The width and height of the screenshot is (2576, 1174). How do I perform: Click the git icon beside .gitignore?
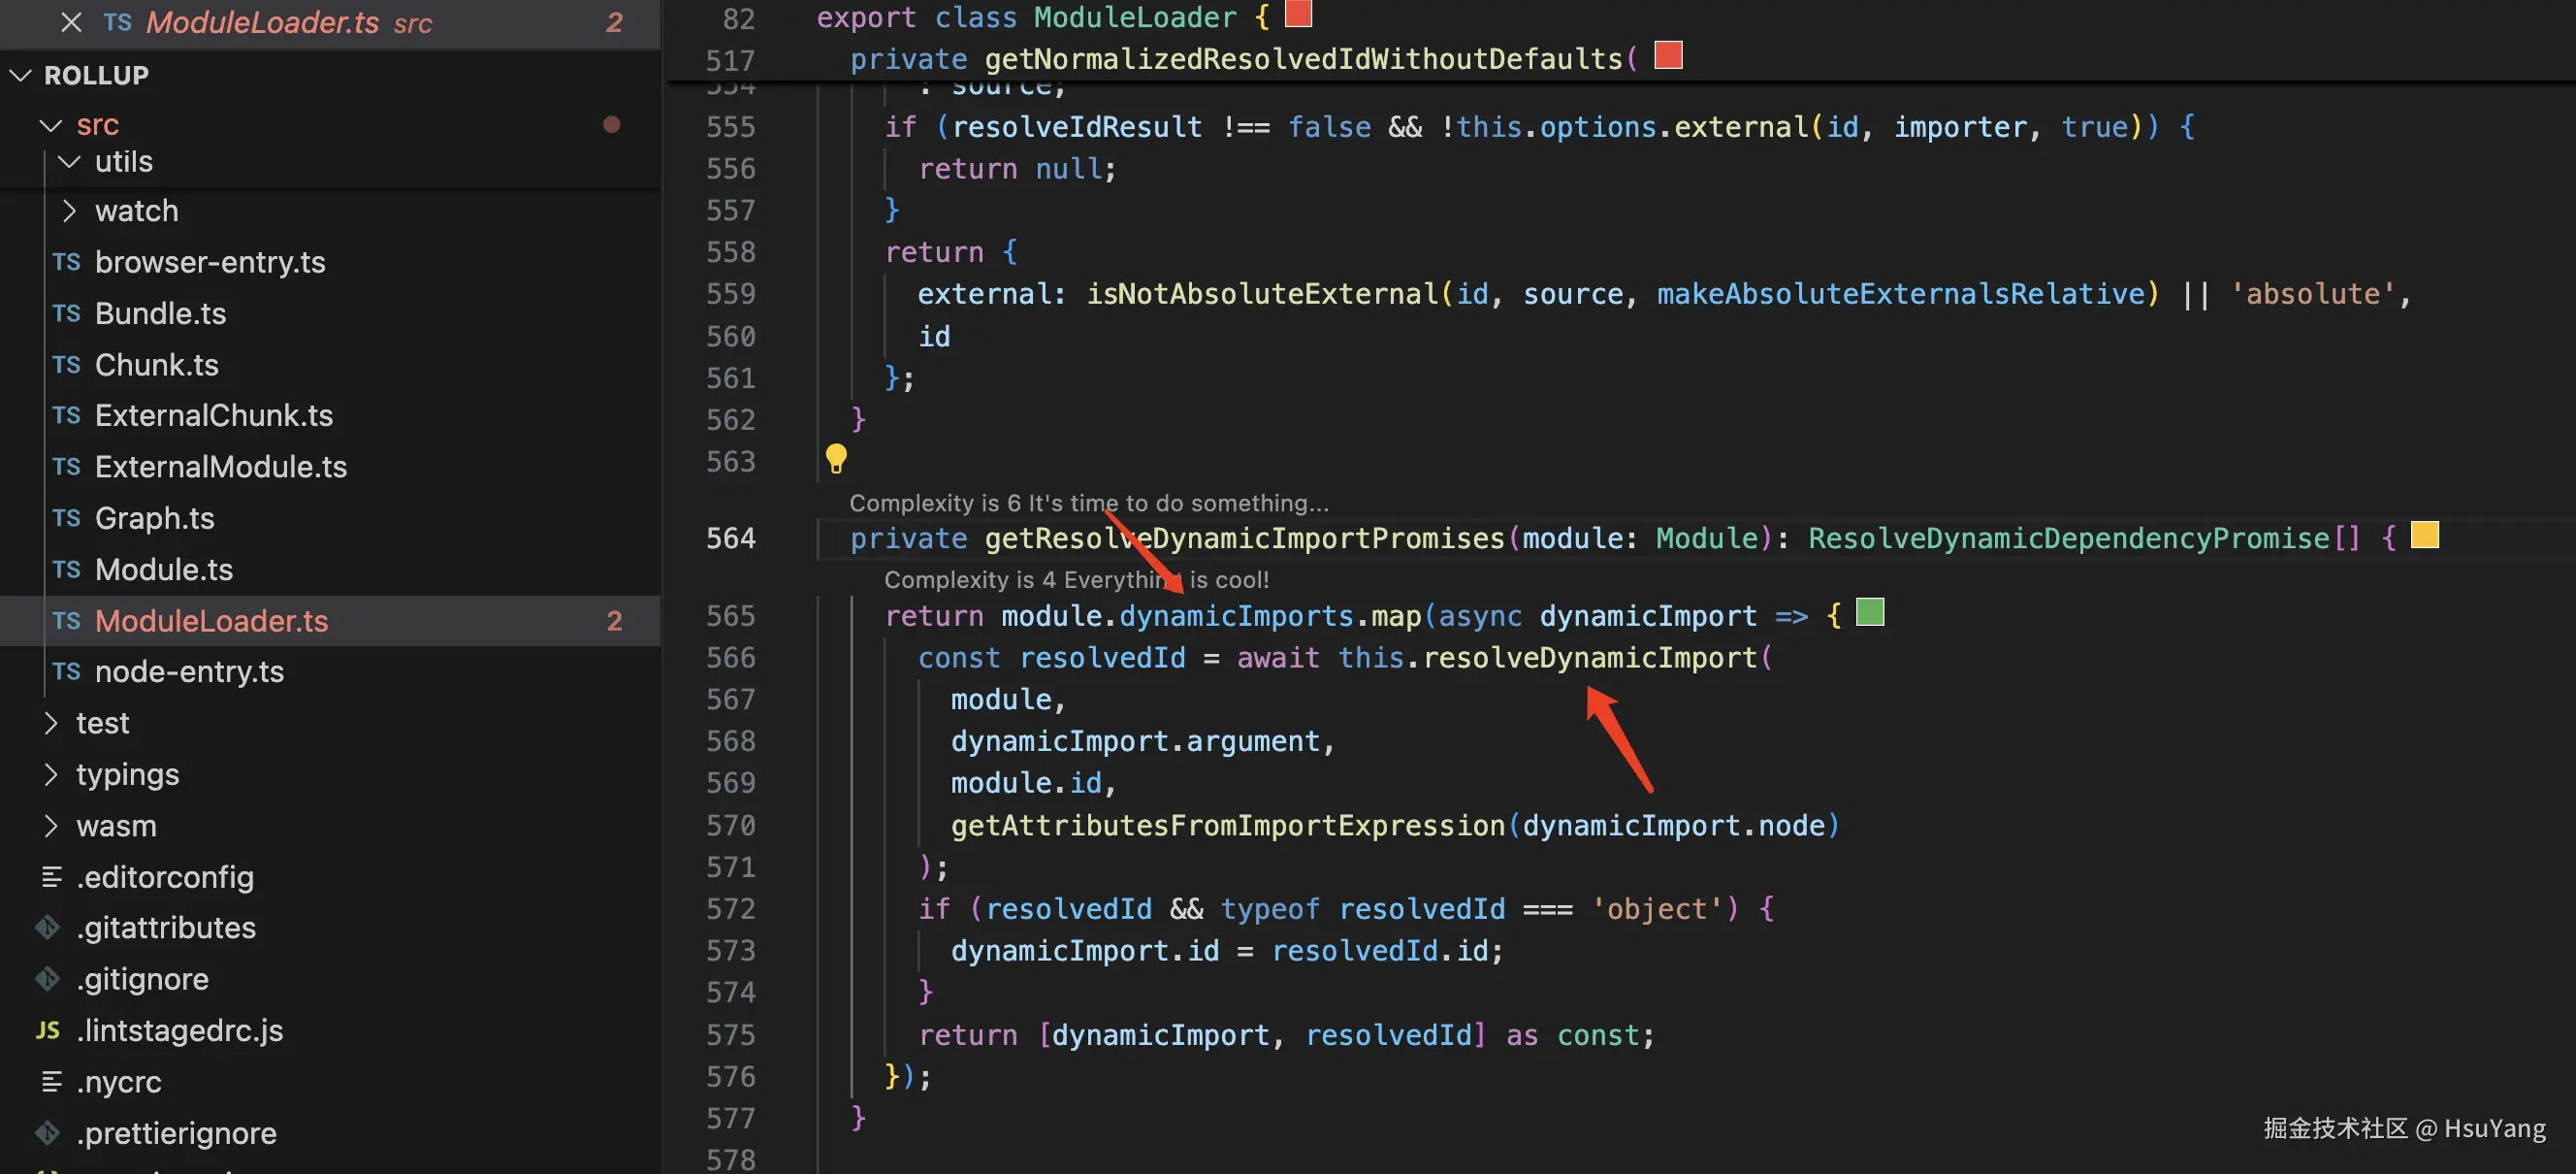[x=48, y=978]
